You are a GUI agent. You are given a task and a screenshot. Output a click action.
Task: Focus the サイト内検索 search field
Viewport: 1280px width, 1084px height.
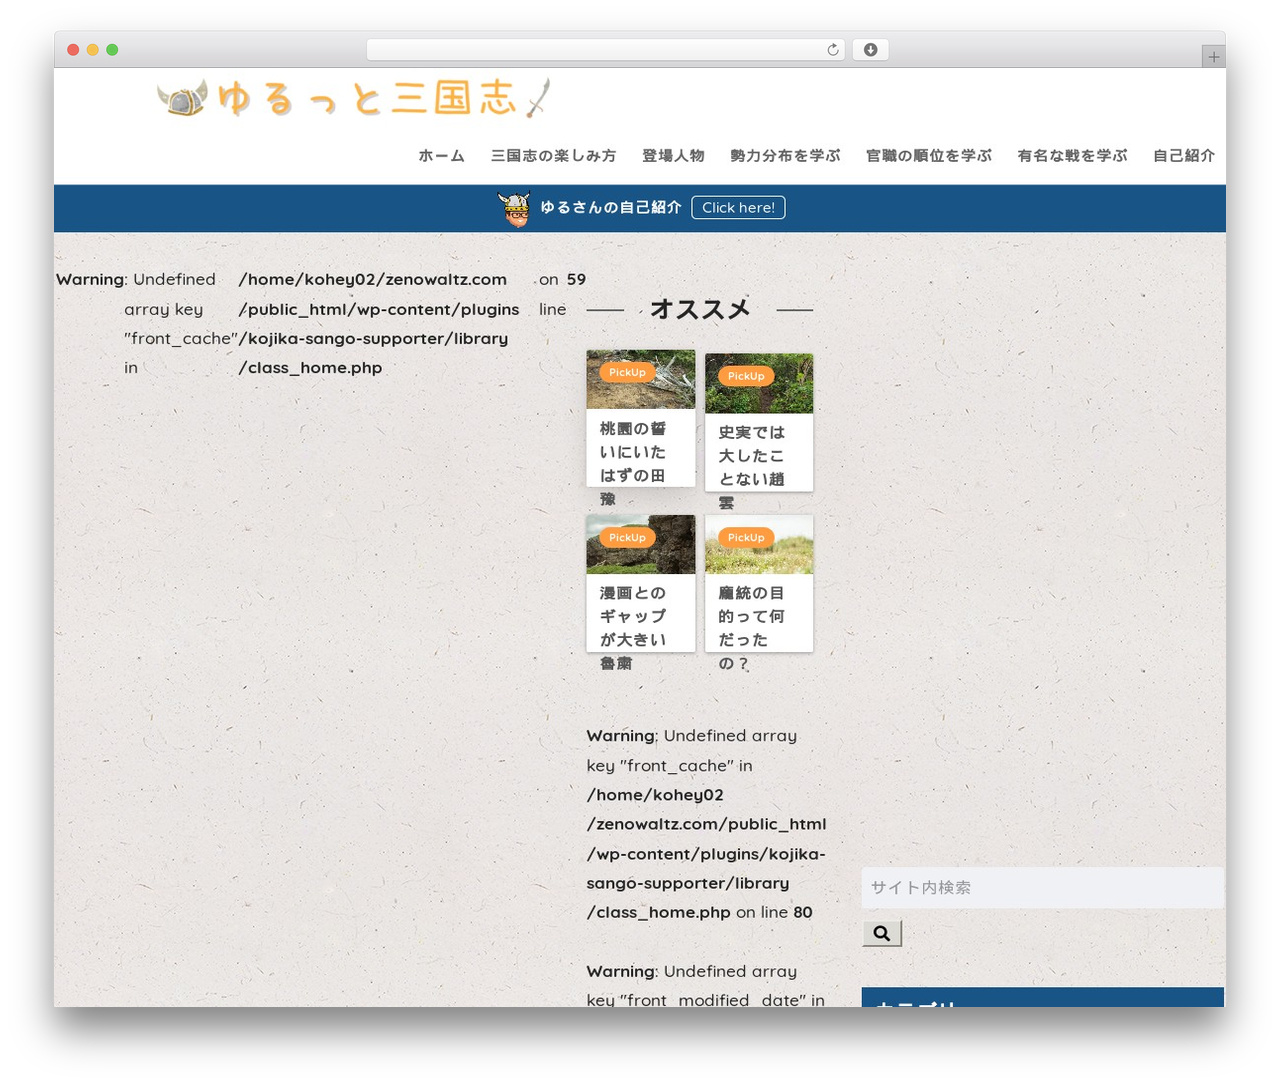[1043, 887]
